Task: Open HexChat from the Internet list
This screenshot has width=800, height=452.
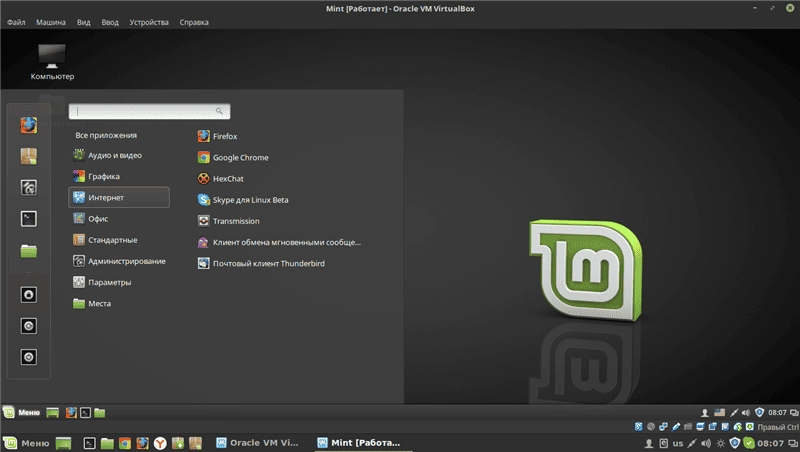Action: pyautogui.click(x=221, y=179)
